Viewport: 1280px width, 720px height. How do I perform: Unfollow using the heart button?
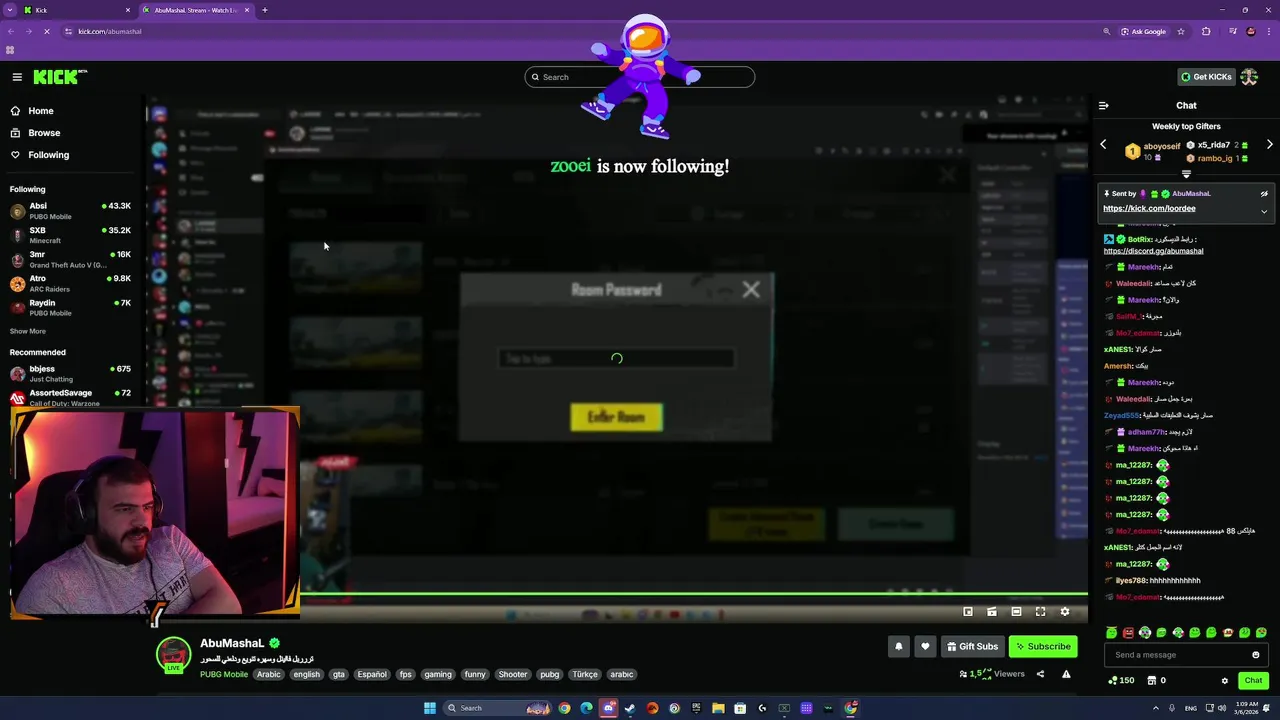(925, 646)
